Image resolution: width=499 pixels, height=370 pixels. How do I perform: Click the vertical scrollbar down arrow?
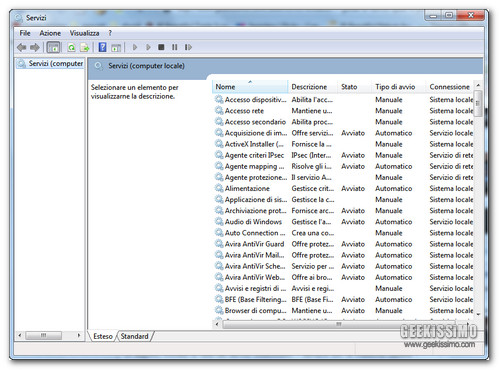click(478, 314)
